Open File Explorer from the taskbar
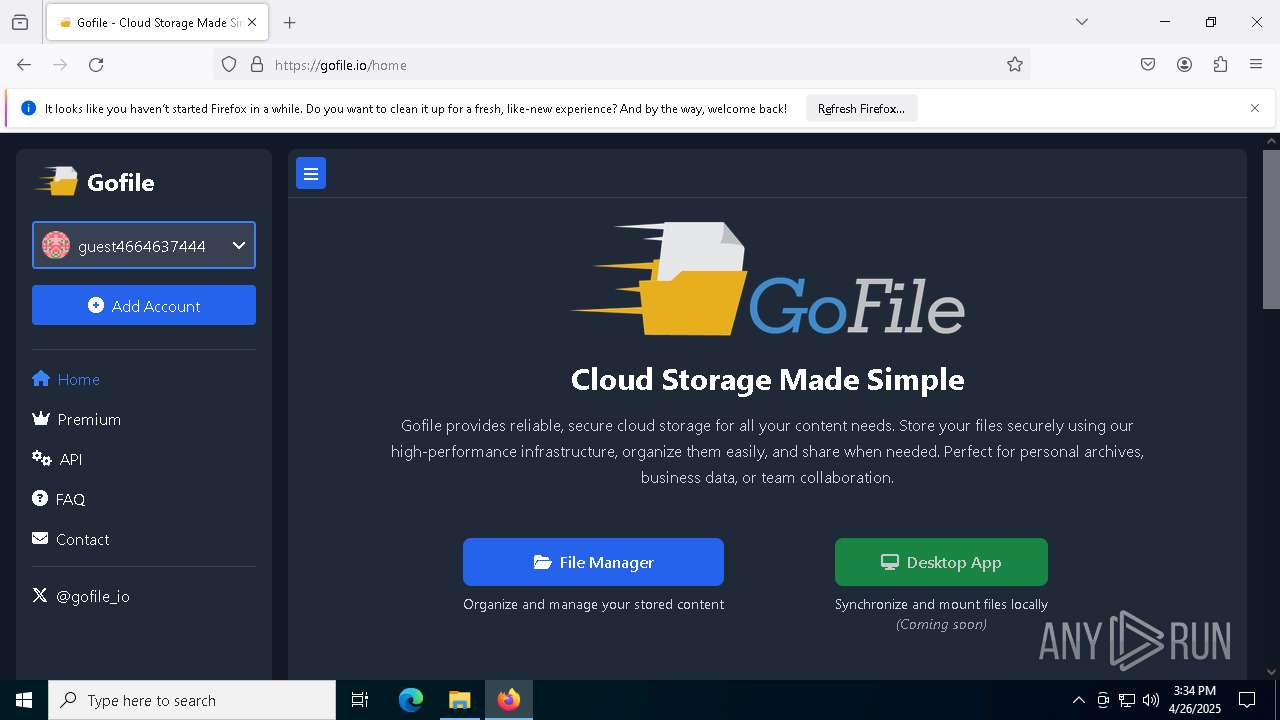This screenshot has width=1280, height=720. coord(459,700)
